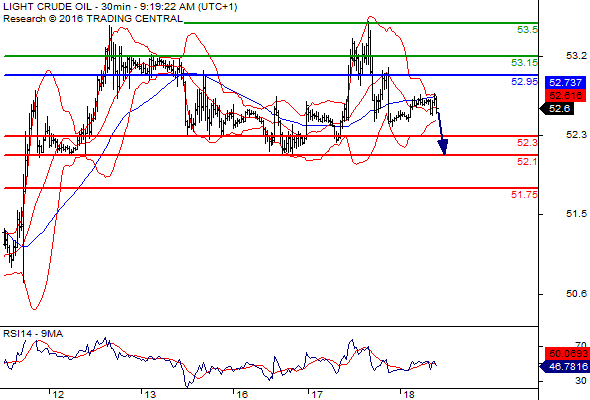
Task: Click the red 50.0693 RSI value tag
Action: pyautogui.click(x=566, y=353)
